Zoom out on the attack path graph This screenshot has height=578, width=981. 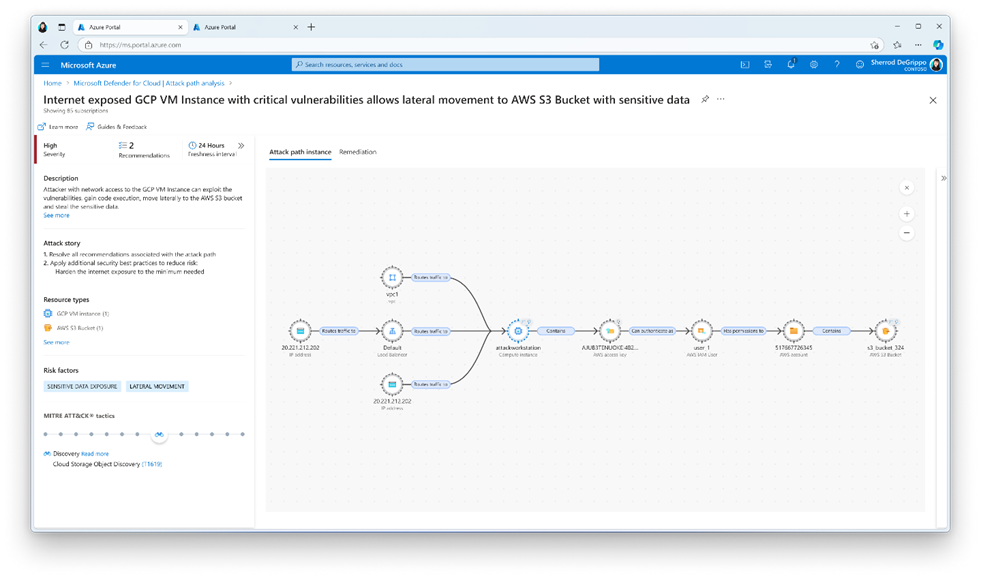pyautogui.click(x=907, y=233)
